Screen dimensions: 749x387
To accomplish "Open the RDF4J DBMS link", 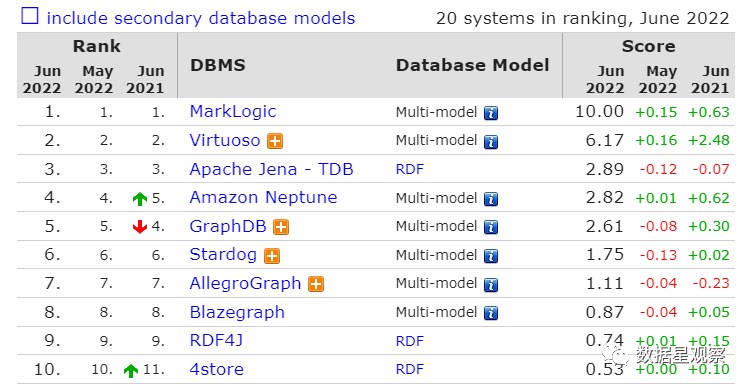I will (216, 340).
